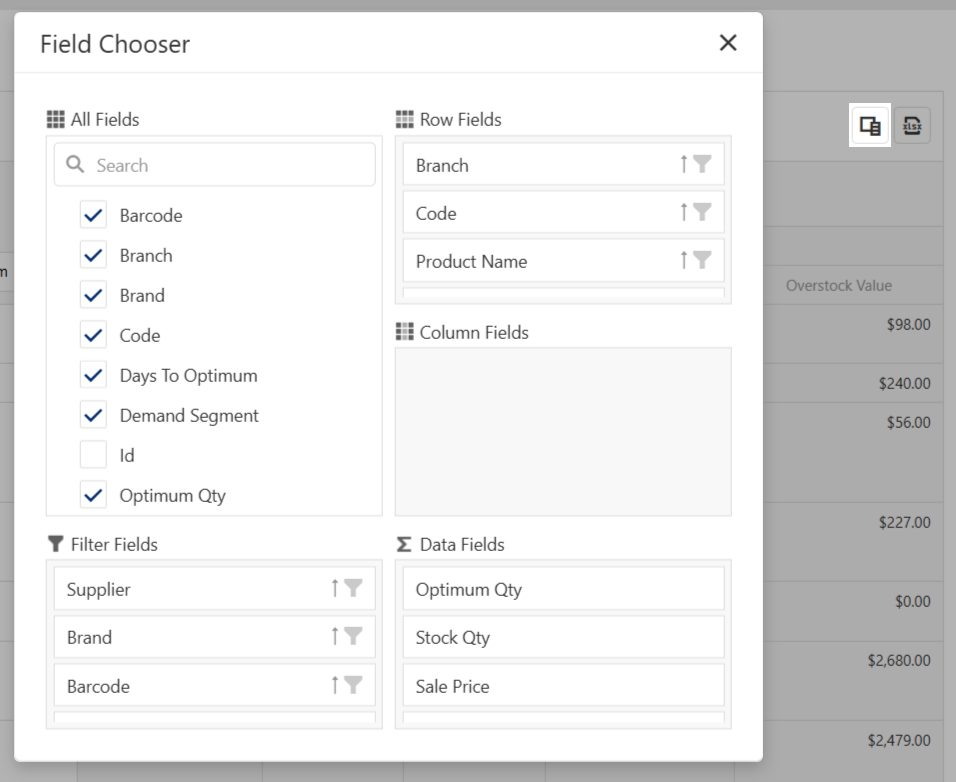The image size is (956, 782).
Task: Click the Overstock Value column header
Action: 838,286
